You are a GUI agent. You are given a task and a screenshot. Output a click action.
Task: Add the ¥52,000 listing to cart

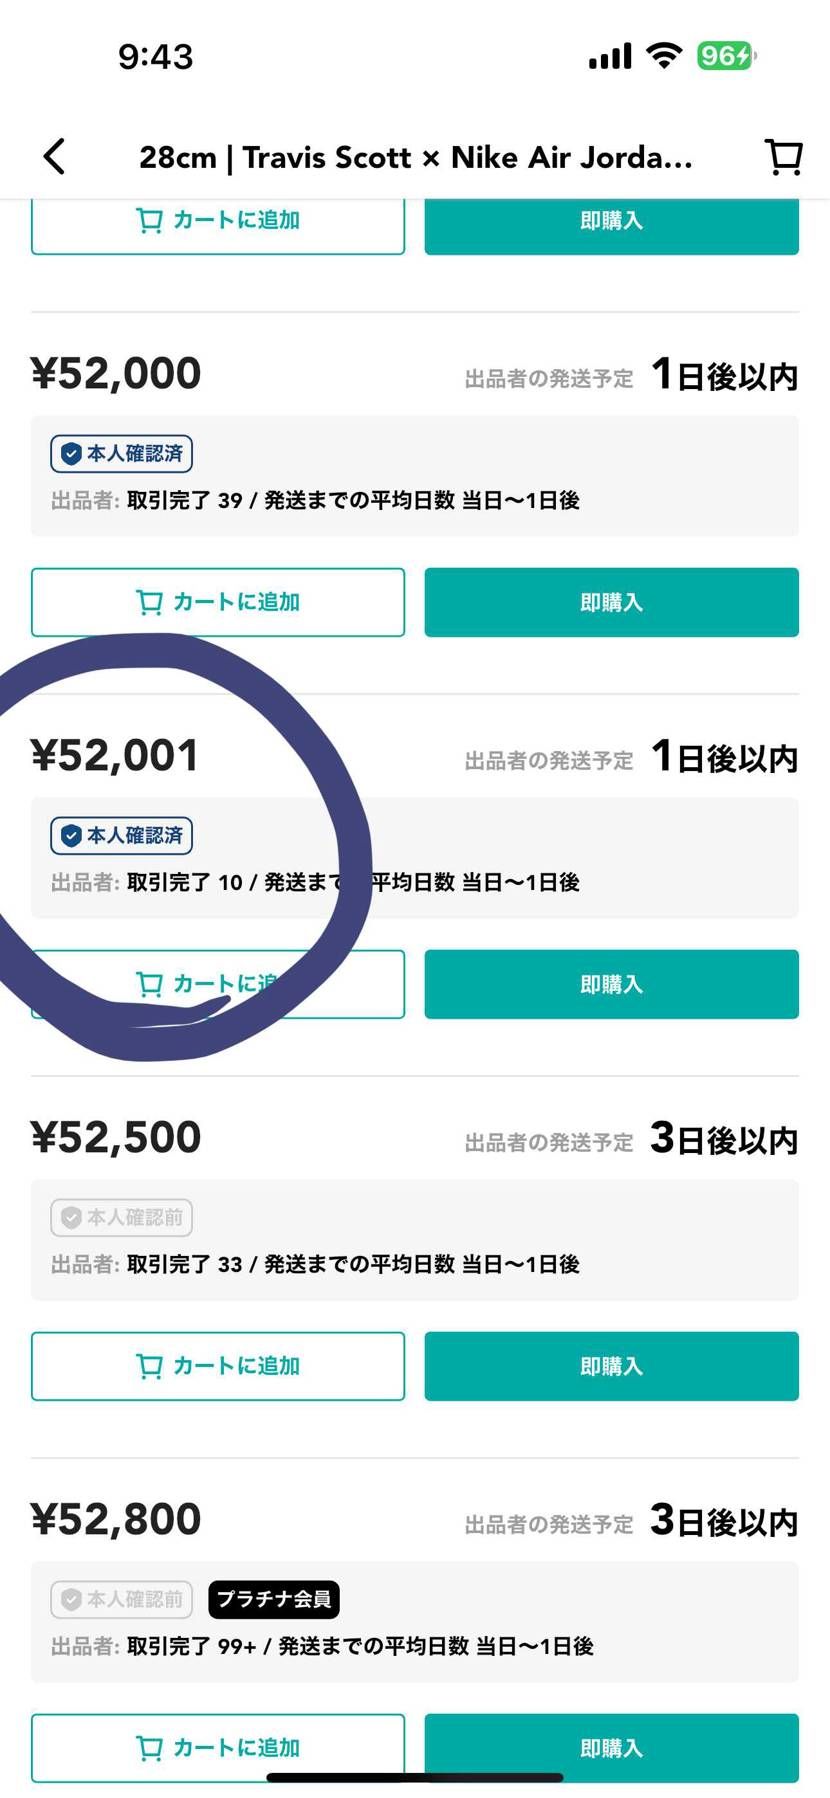click(218, 602)
